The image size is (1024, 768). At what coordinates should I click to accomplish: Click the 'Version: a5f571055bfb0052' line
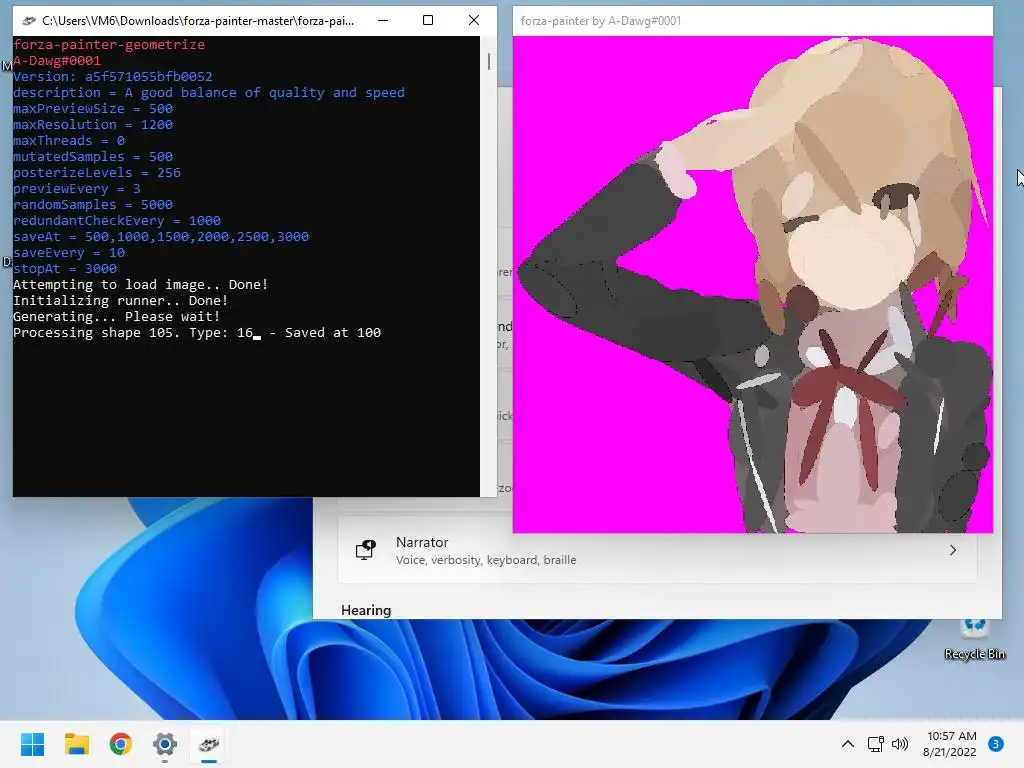[113, 76]
